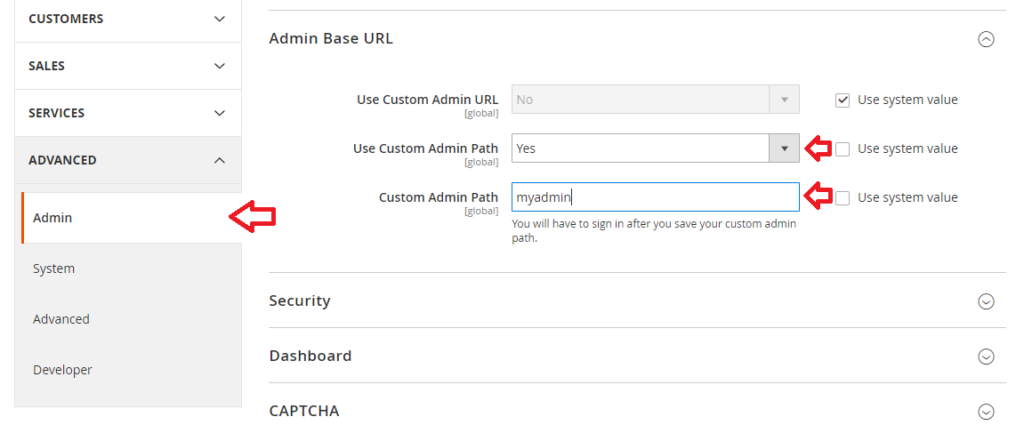
Task: Collapse the Admin Base URL section icon
Action: (985, 39)
